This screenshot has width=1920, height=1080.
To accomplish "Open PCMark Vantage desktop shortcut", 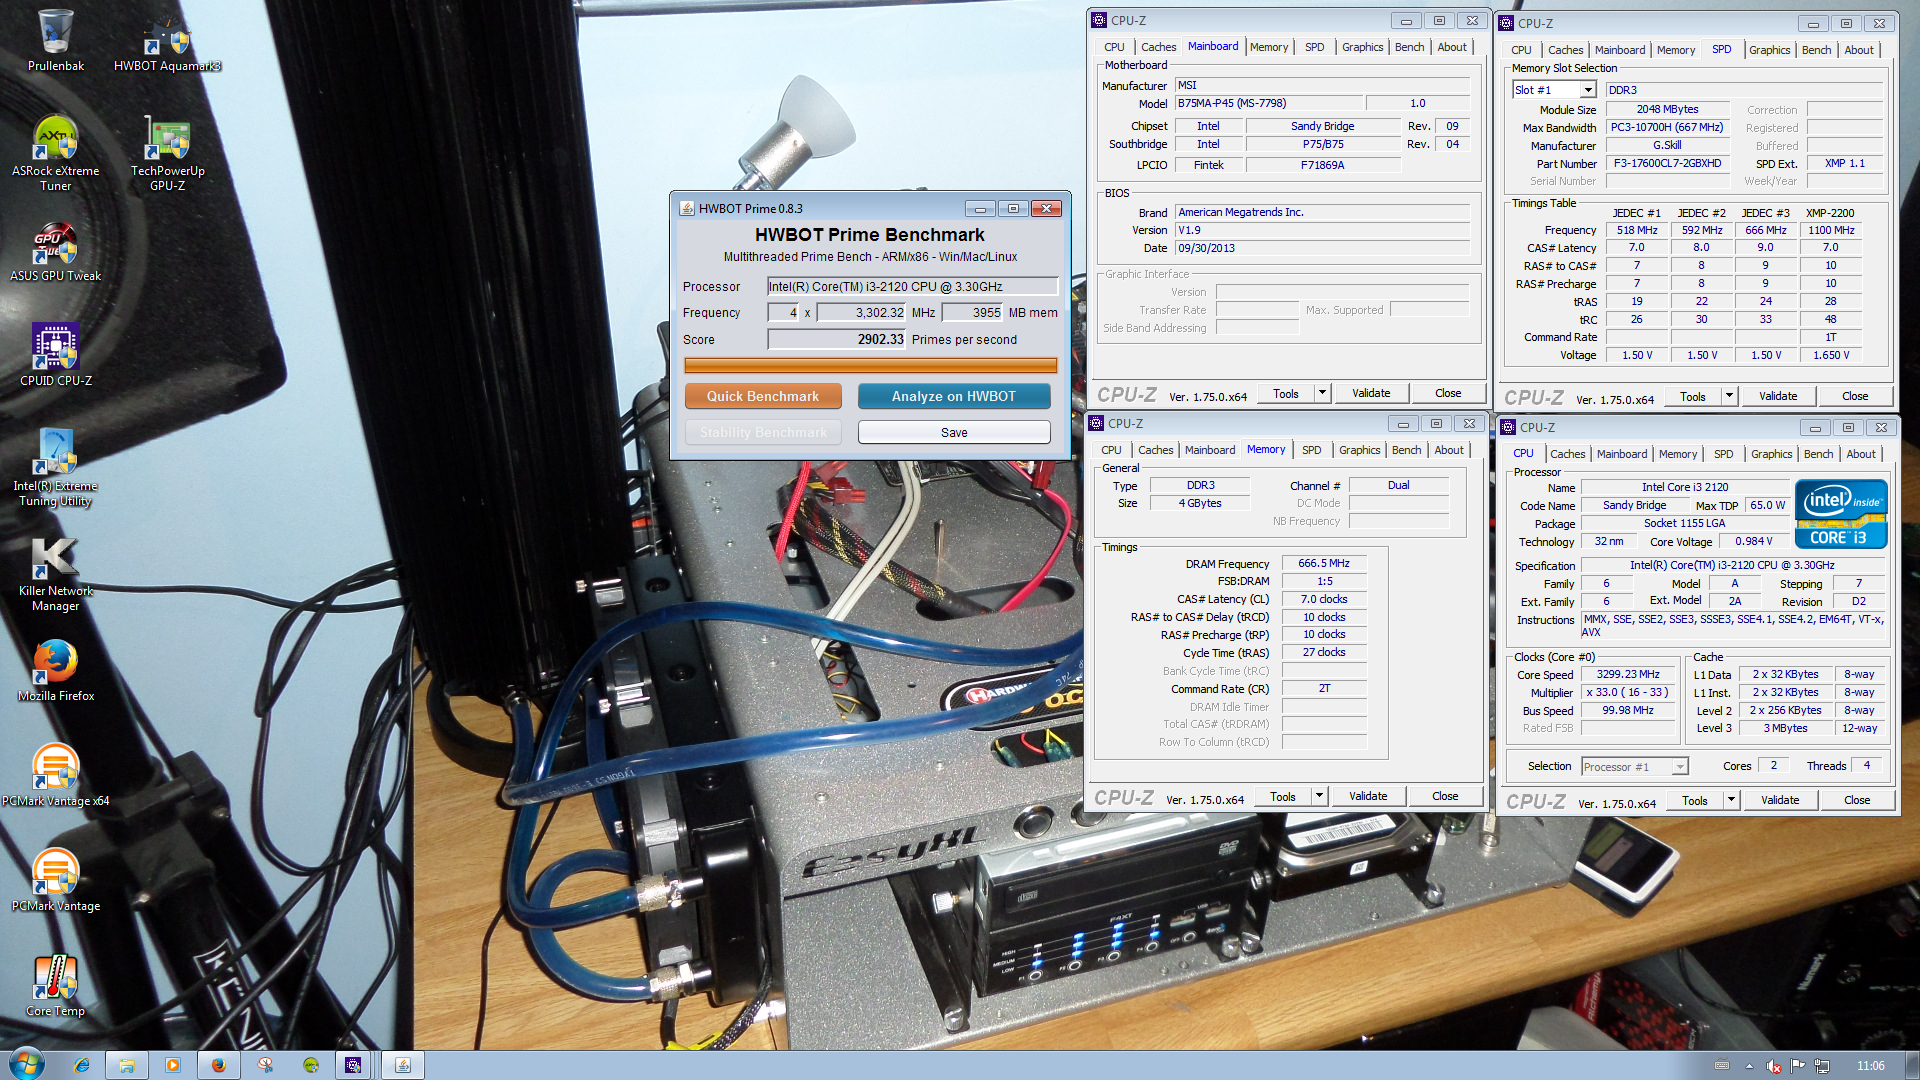I will (56, 881).
